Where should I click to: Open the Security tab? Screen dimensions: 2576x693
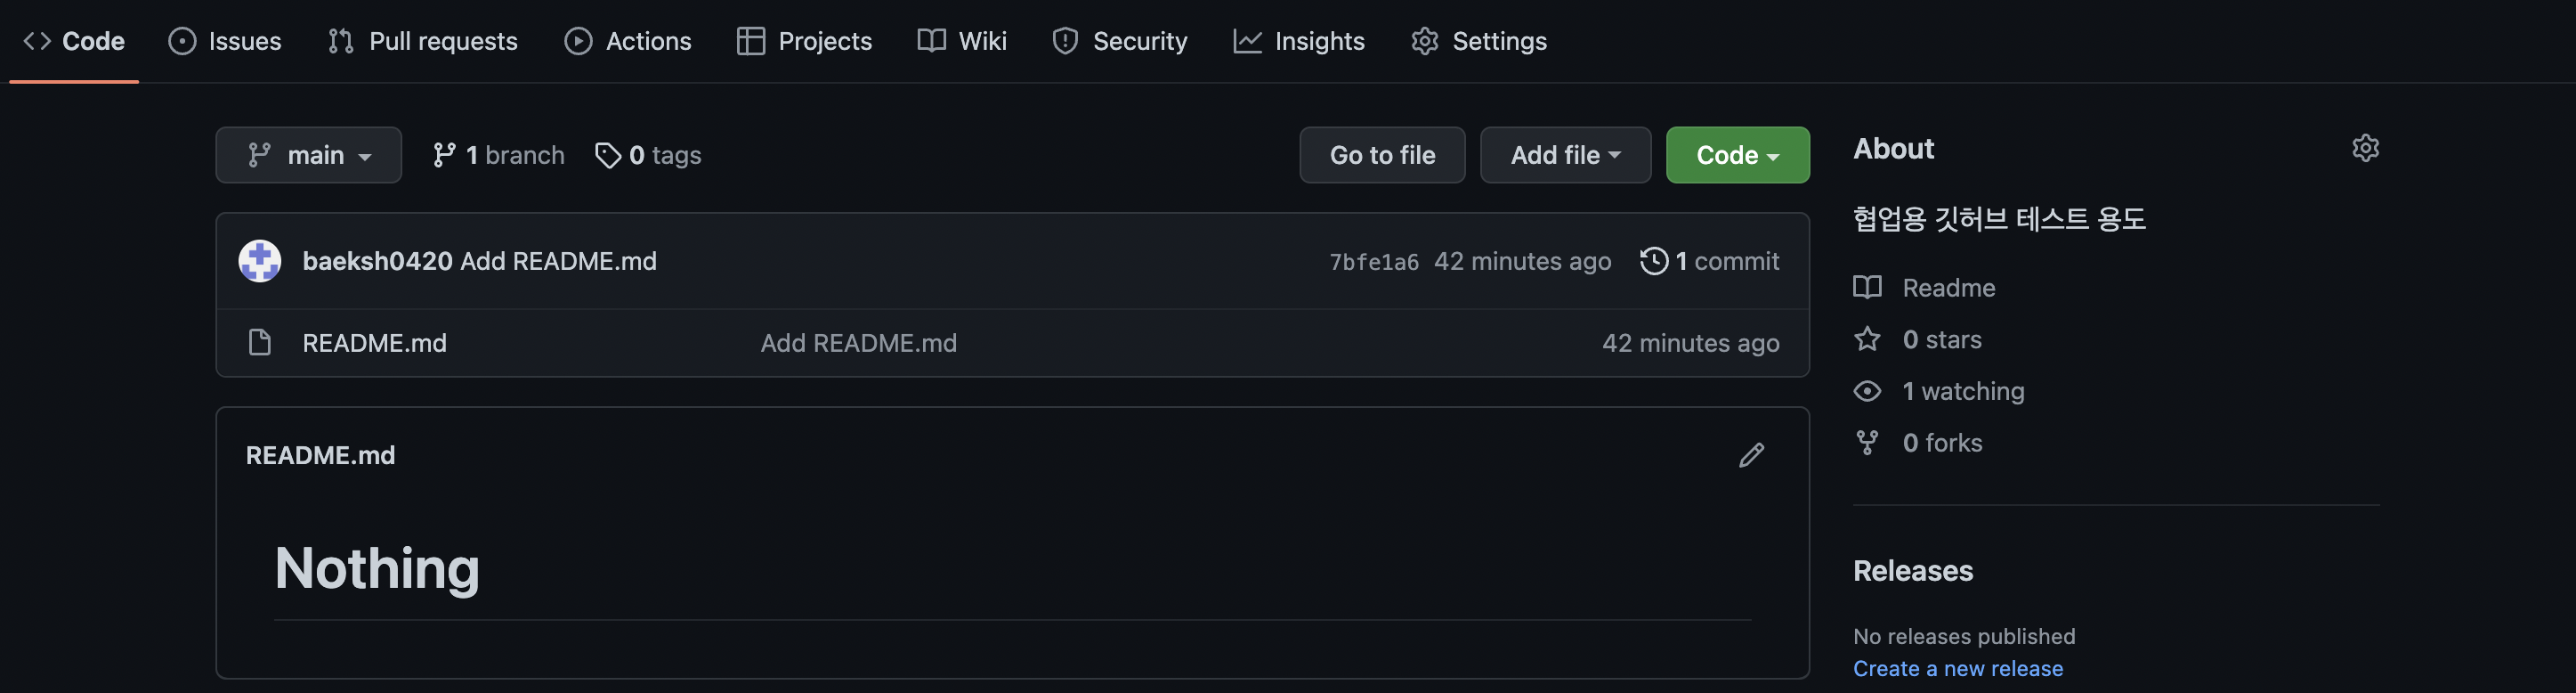pos(1120,41)
